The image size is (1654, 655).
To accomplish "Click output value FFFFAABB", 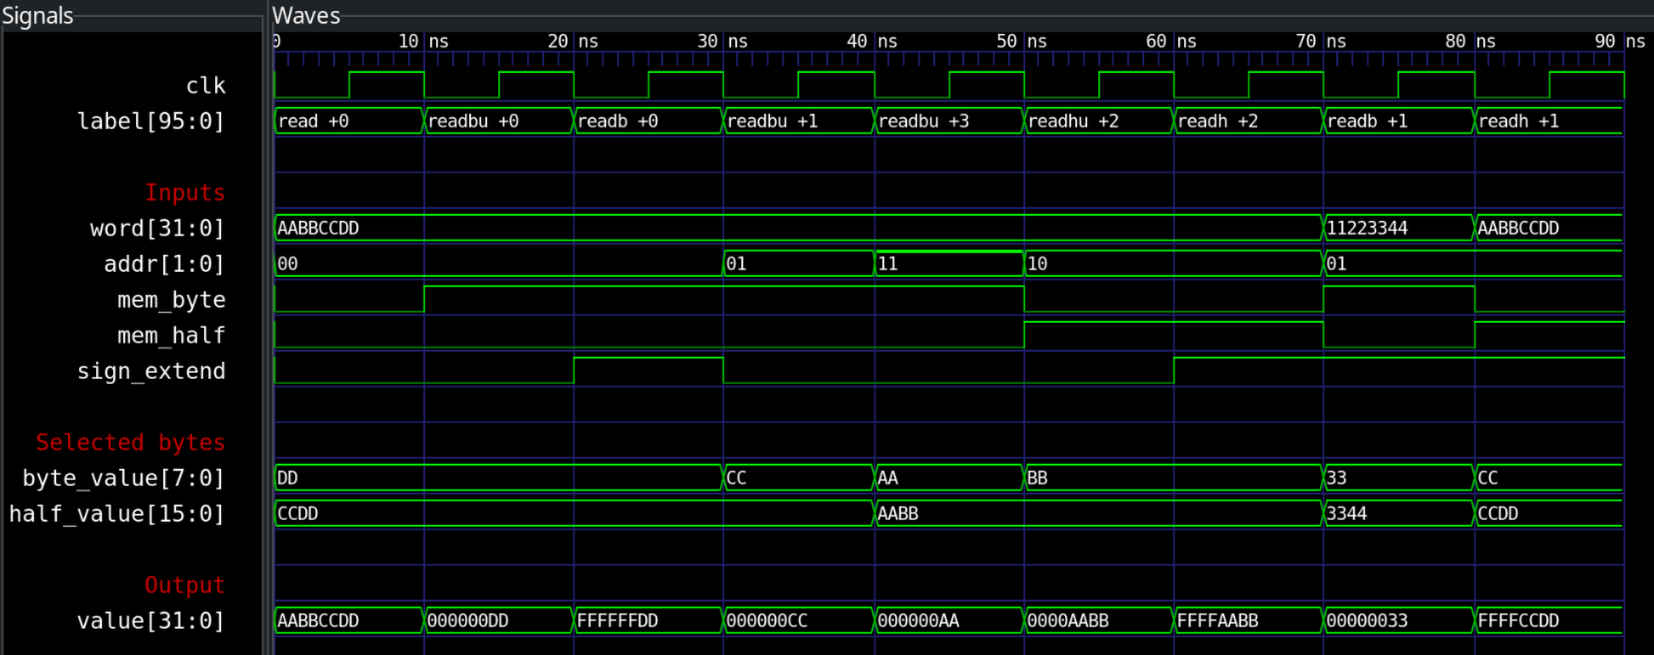I will click(1248, 621).
